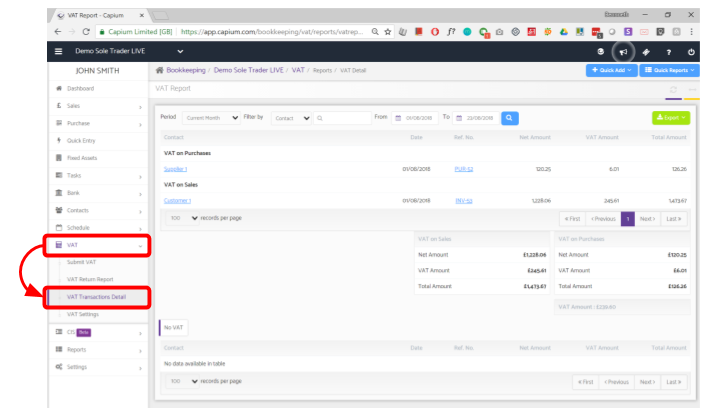This screenshot has width=706, height=416.
Task: Expand Sales menu in sidebar
Action: pyautogui.click(x=98, y=106)
